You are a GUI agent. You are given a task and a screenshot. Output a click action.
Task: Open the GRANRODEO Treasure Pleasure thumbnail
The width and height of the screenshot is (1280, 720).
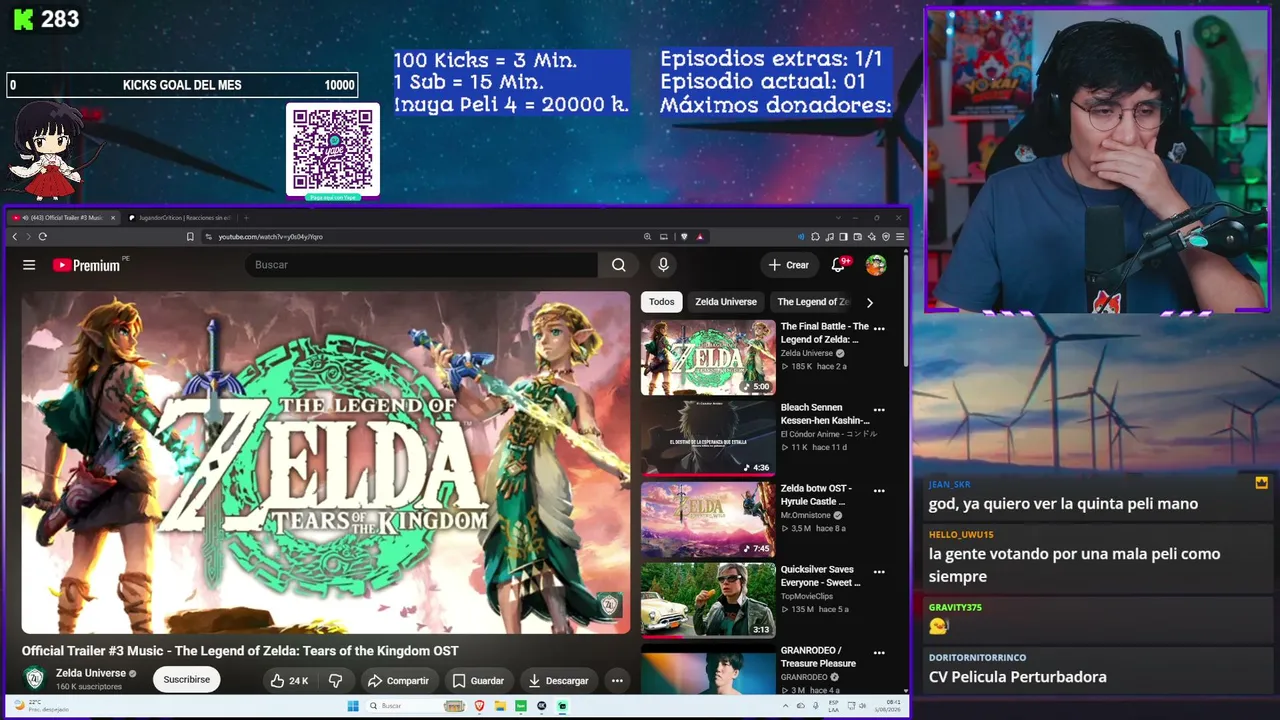[708, 669]
